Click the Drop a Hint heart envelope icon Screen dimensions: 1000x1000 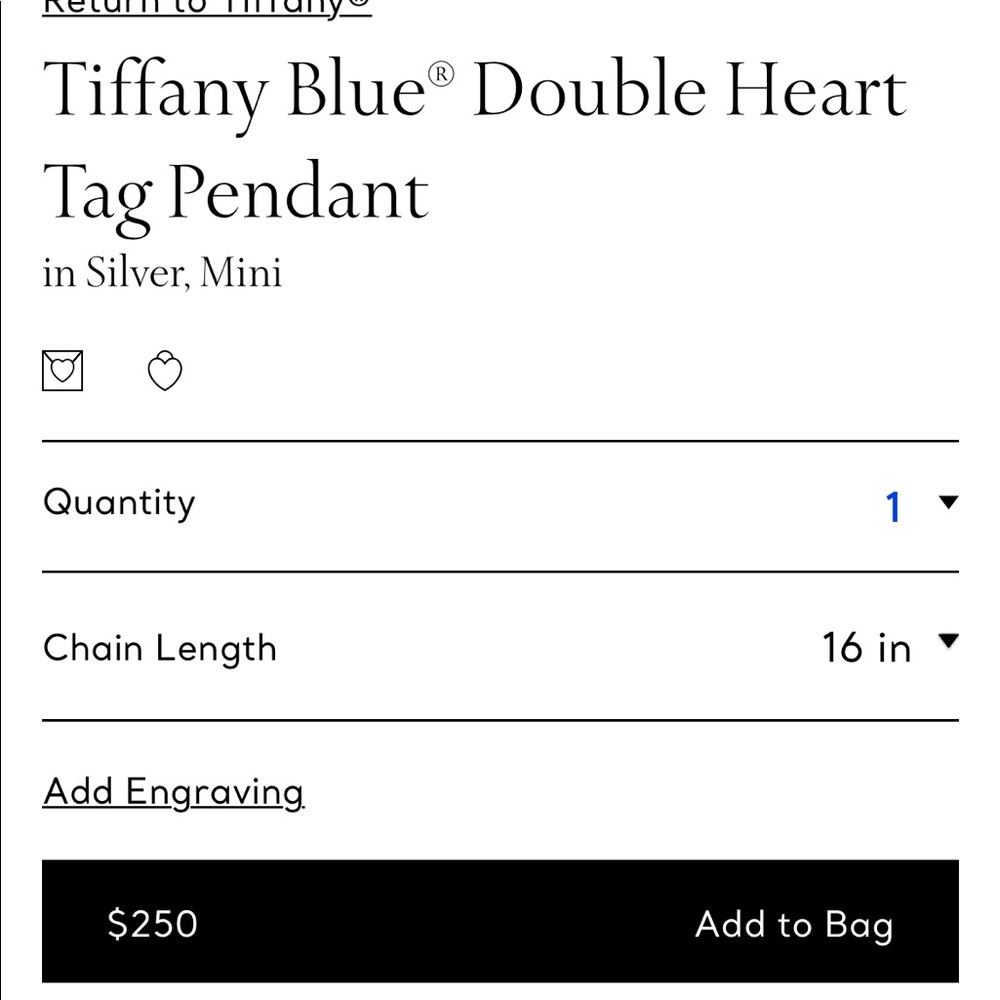62,371
